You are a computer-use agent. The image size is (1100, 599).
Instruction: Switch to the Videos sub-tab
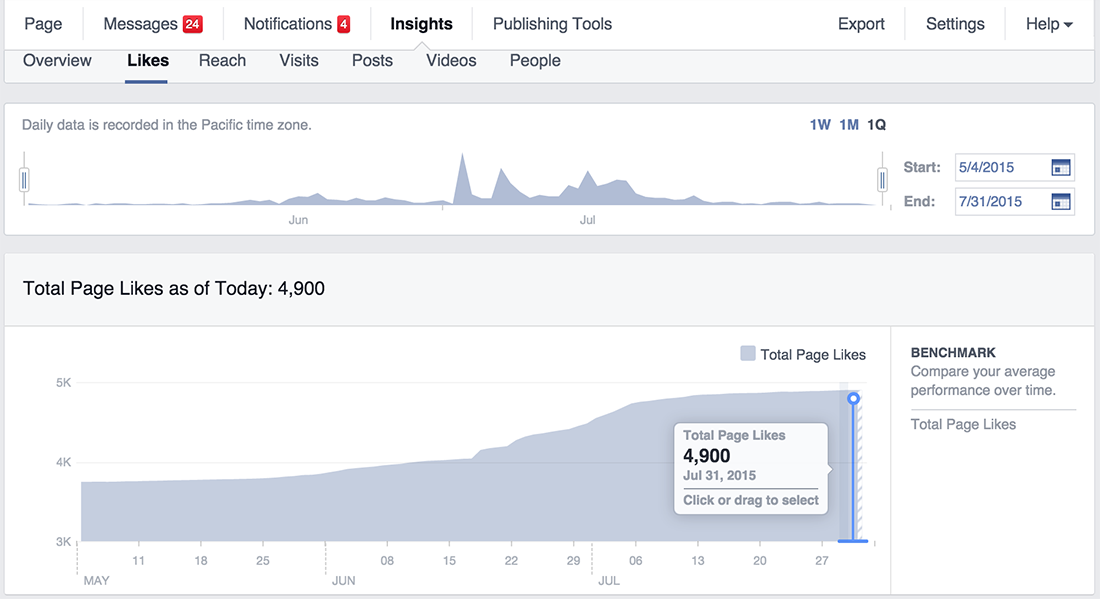point(451,60)
